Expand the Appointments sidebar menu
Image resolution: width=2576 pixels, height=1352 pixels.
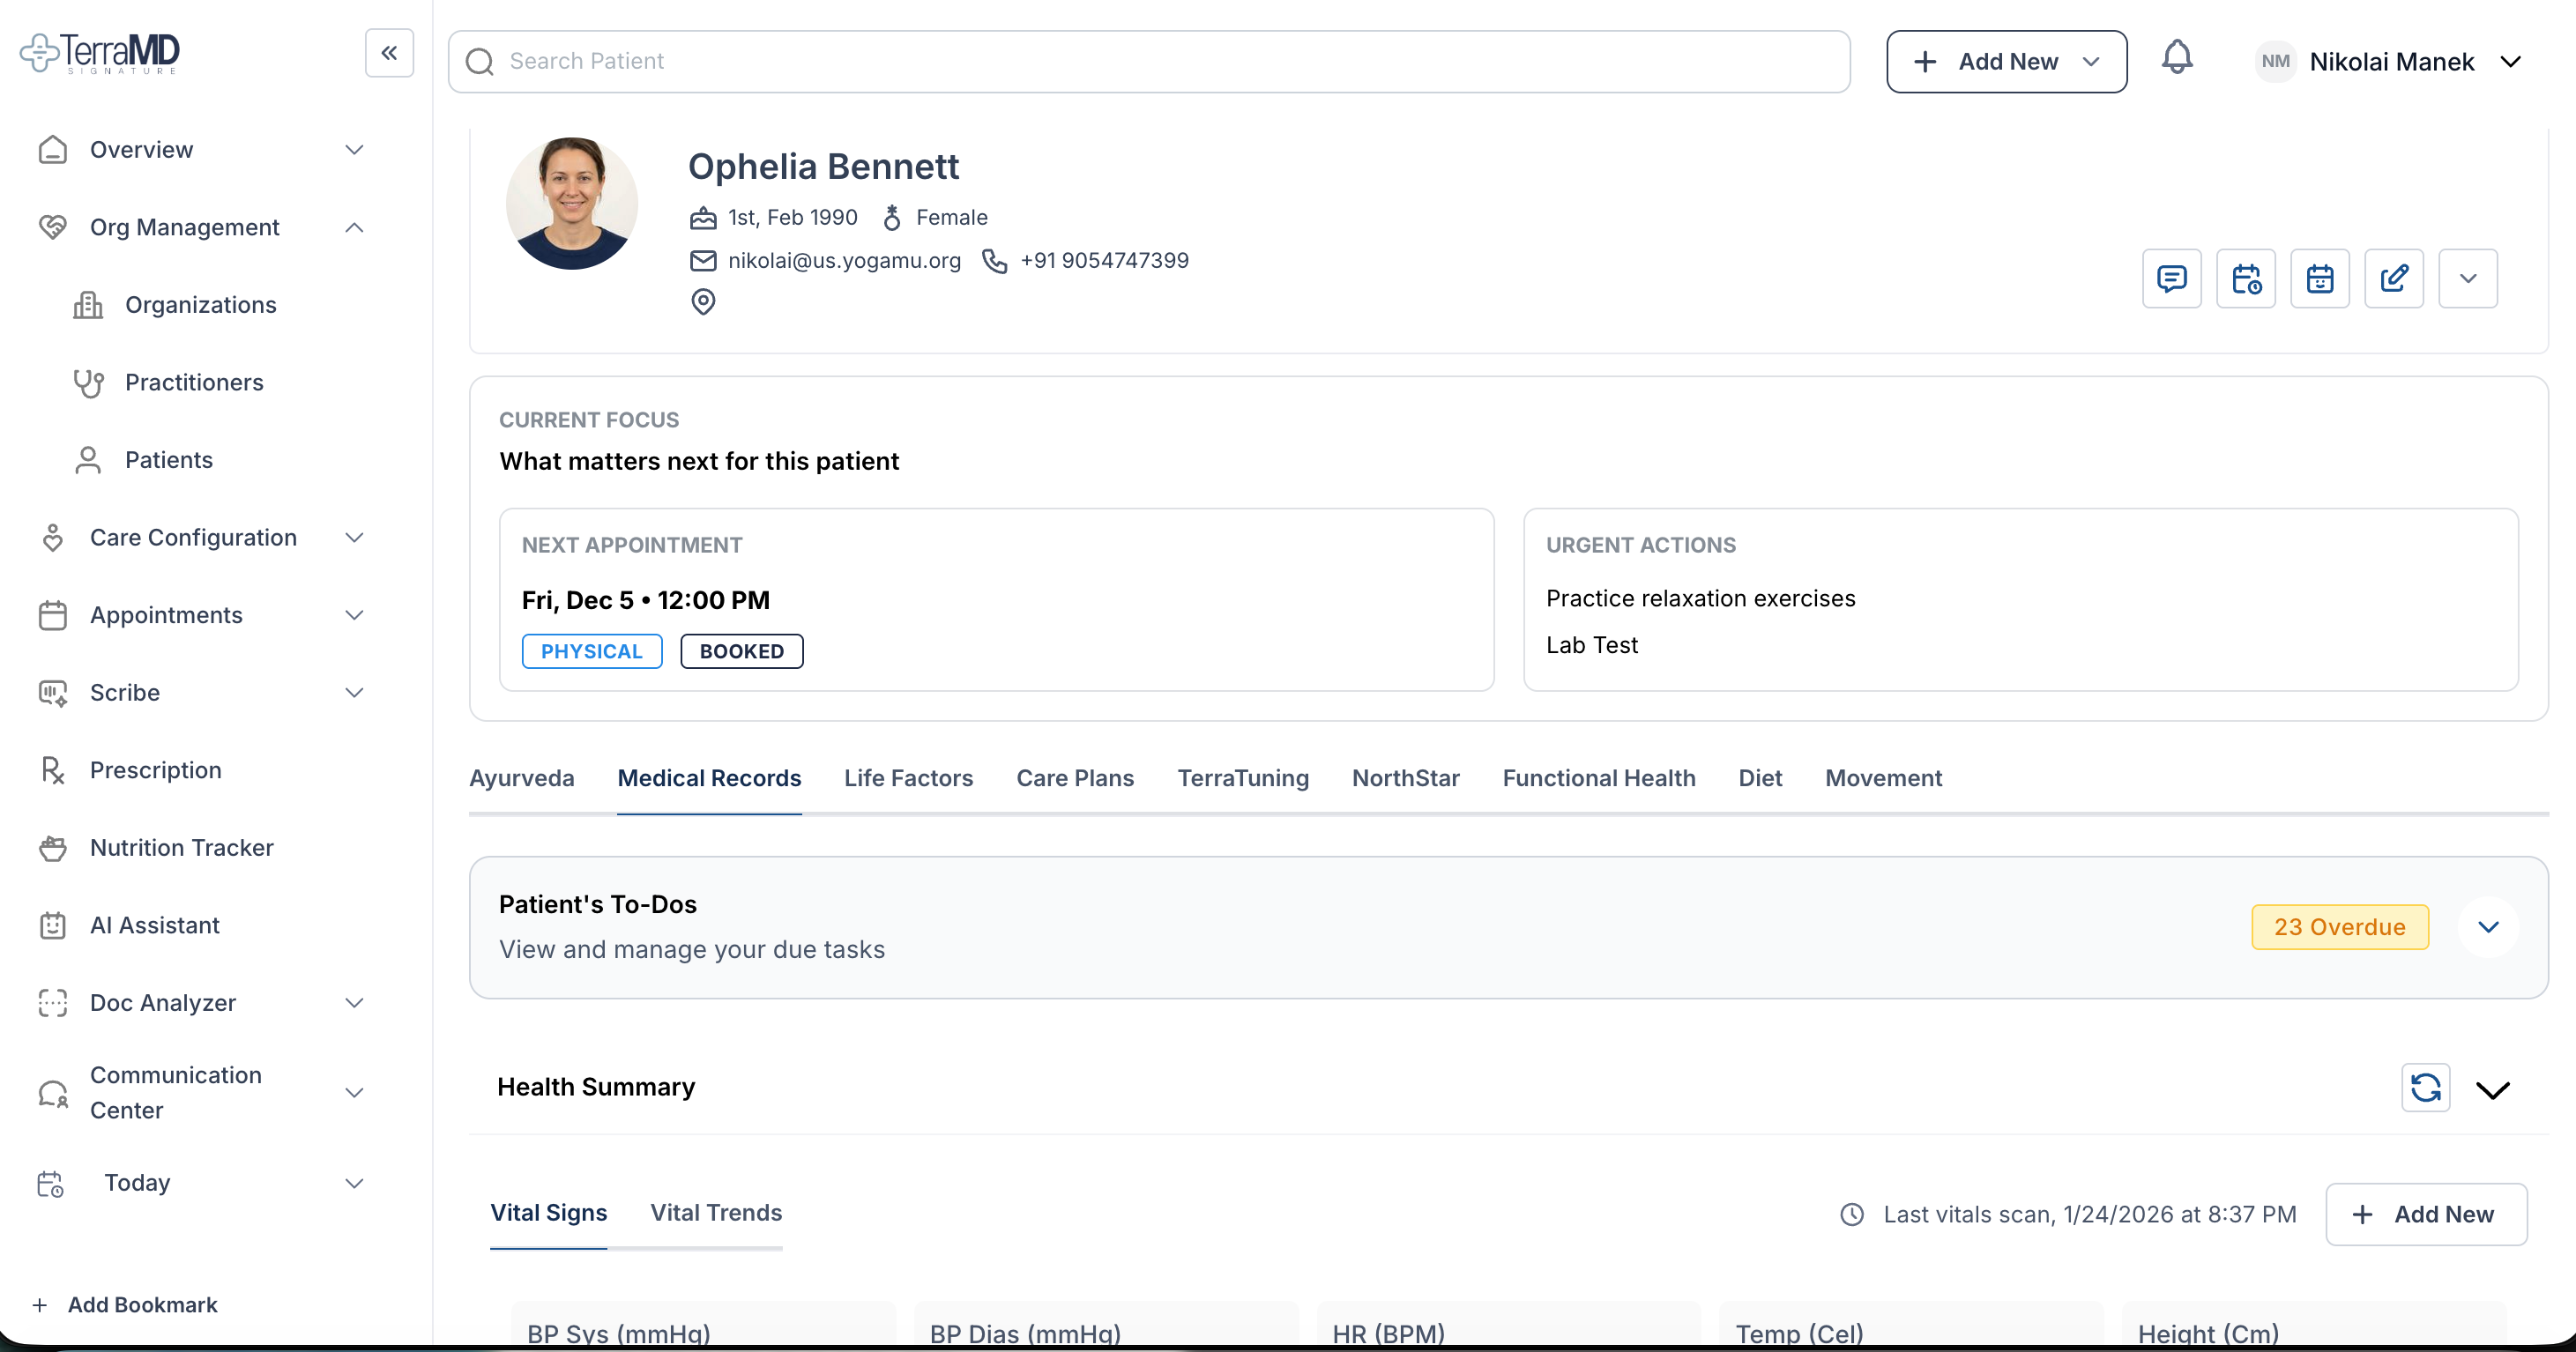354,615
